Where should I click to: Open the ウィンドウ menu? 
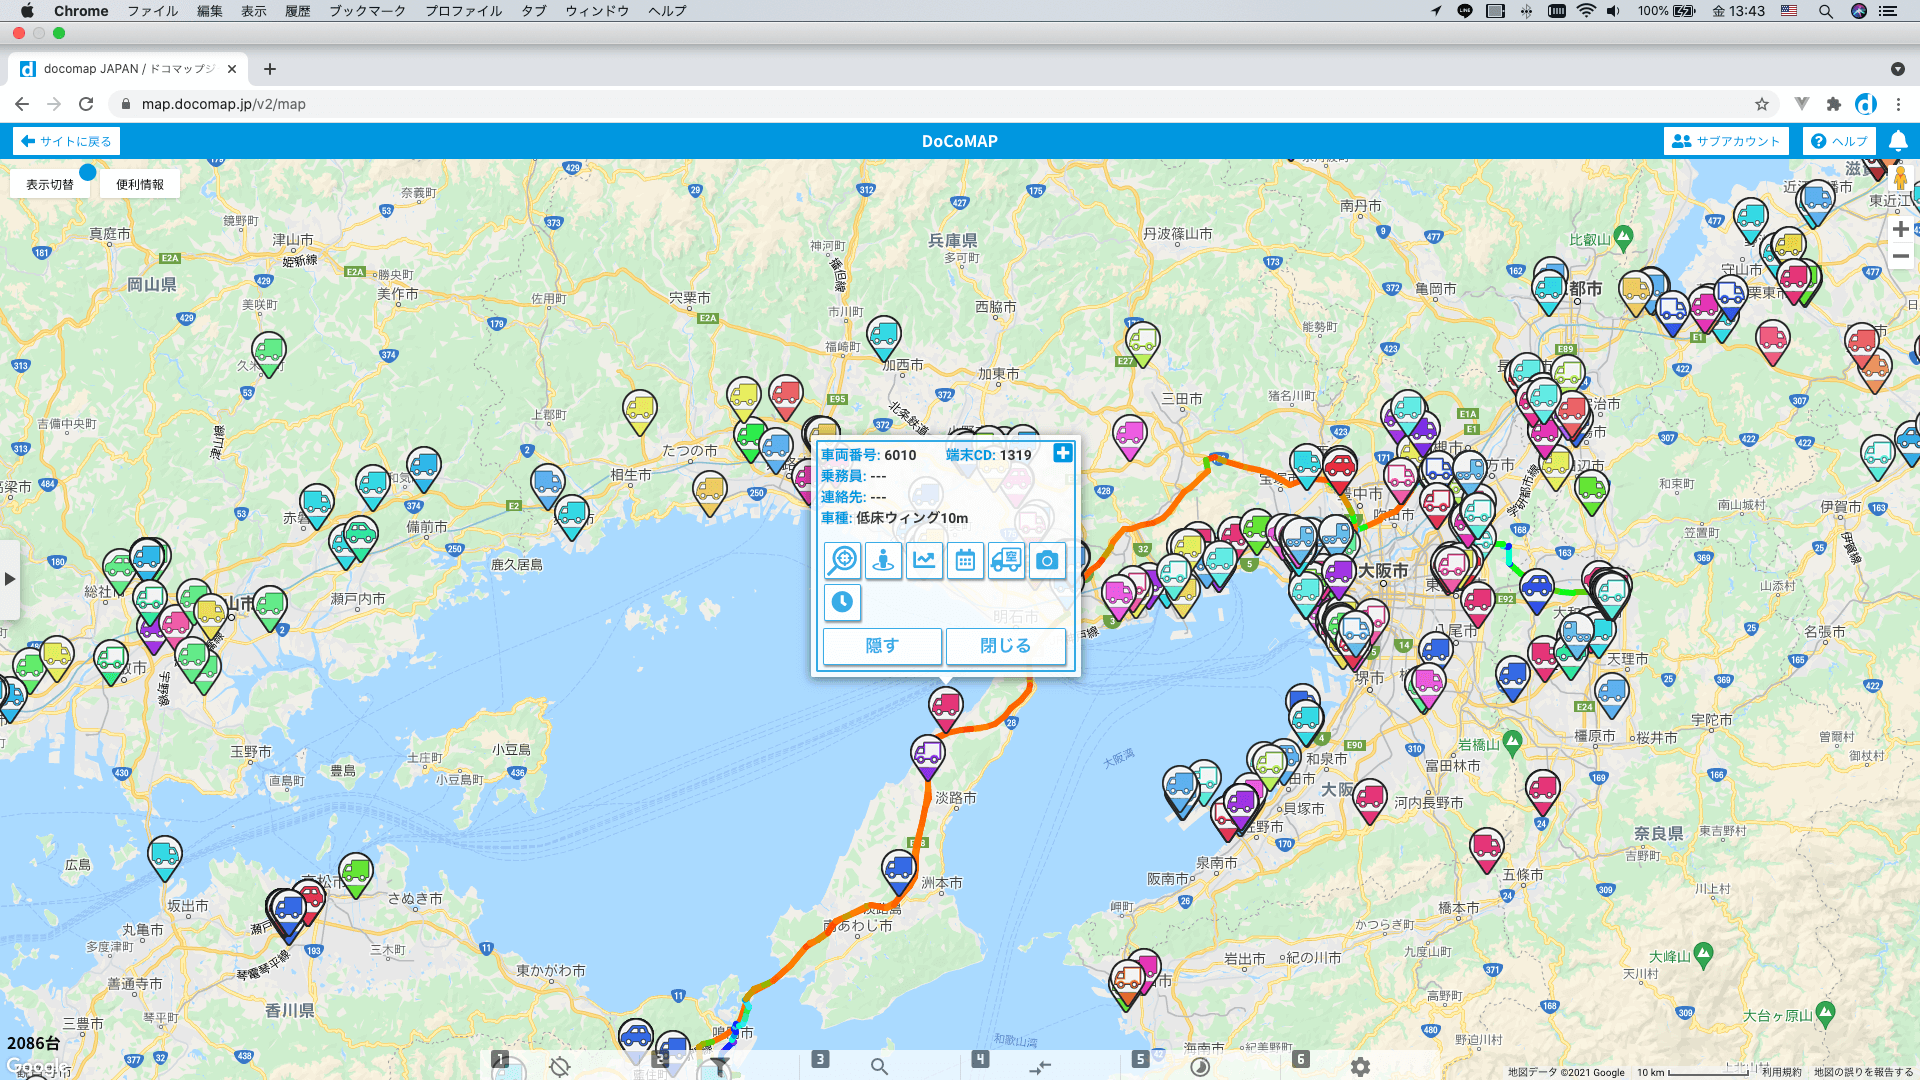click(x=597, y=11)
